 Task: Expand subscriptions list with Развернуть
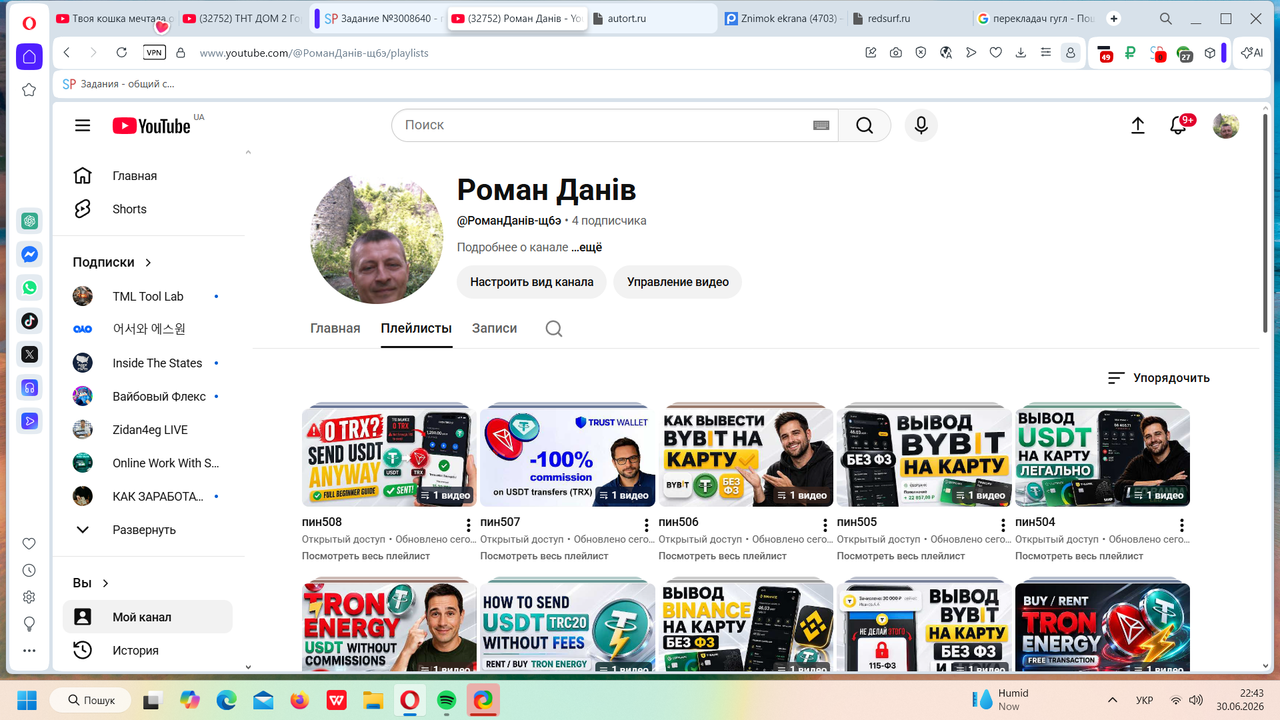click(x=144, y=530)
